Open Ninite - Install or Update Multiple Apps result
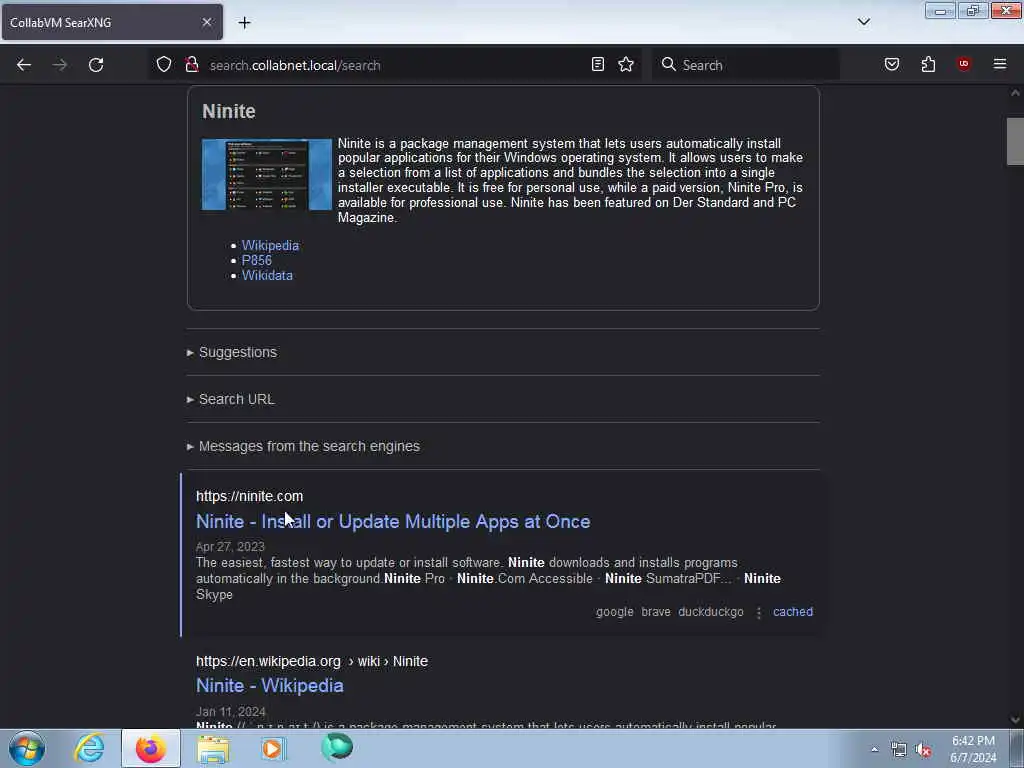Image resolution: width=1024 pixels, height=768 pixels. pyautogui.click(x=392, y=521)
